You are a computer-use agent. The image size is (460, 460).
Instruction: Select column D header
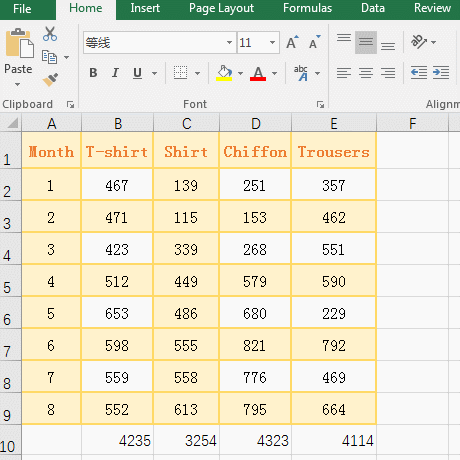click(255, 123)
